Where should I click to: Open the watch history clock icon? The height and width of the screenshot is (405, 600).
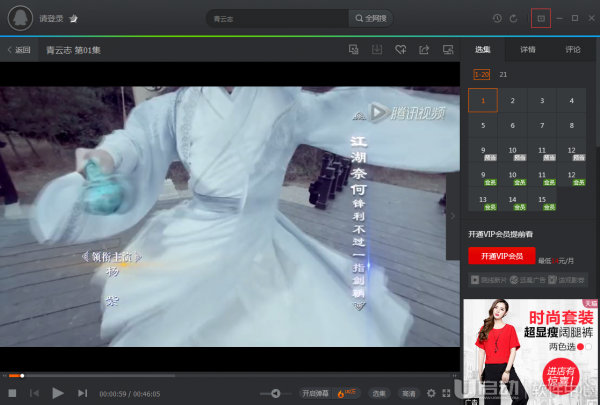pos(497,18)
